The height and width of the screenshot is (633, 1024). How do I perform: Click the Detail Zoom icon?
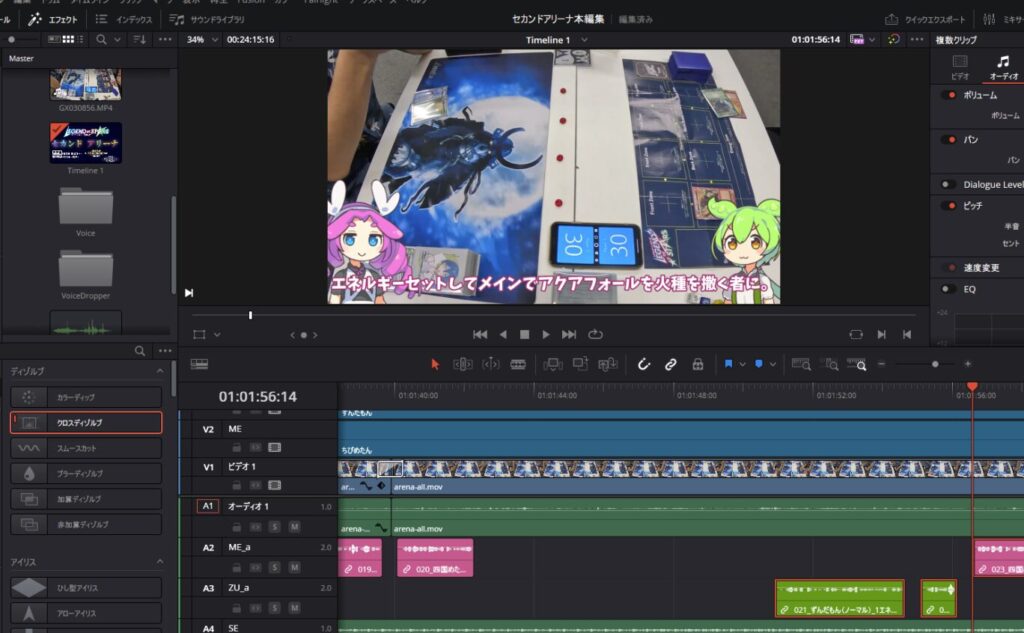tap(829, 364)
